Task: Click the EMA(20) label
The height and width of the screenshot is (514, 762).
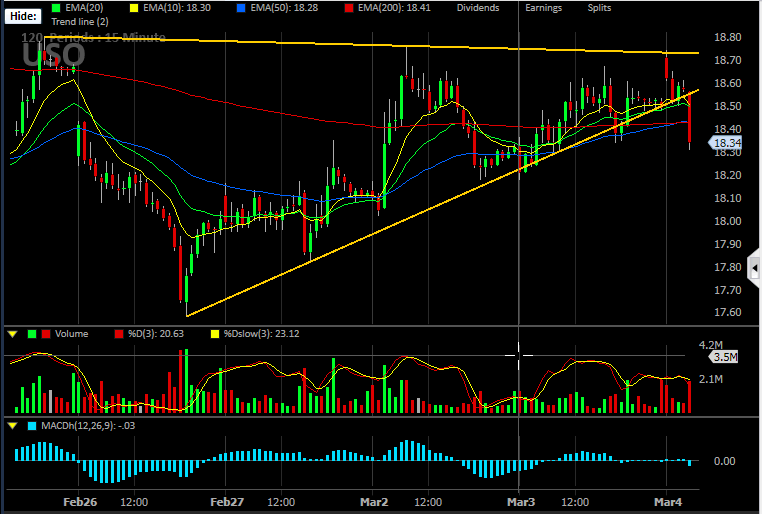Action: [x=84, y=8]
